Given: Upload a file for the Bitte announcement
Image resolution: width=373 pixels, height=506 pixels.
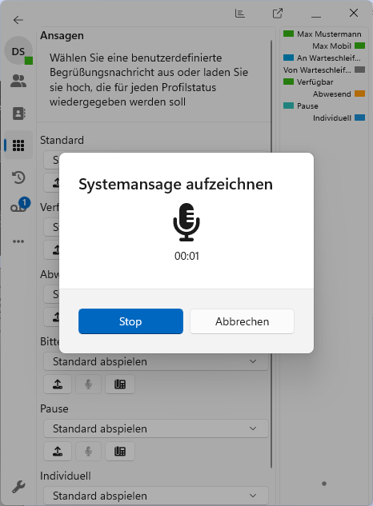Looking at the screenshot, I should tap(58, 384).
